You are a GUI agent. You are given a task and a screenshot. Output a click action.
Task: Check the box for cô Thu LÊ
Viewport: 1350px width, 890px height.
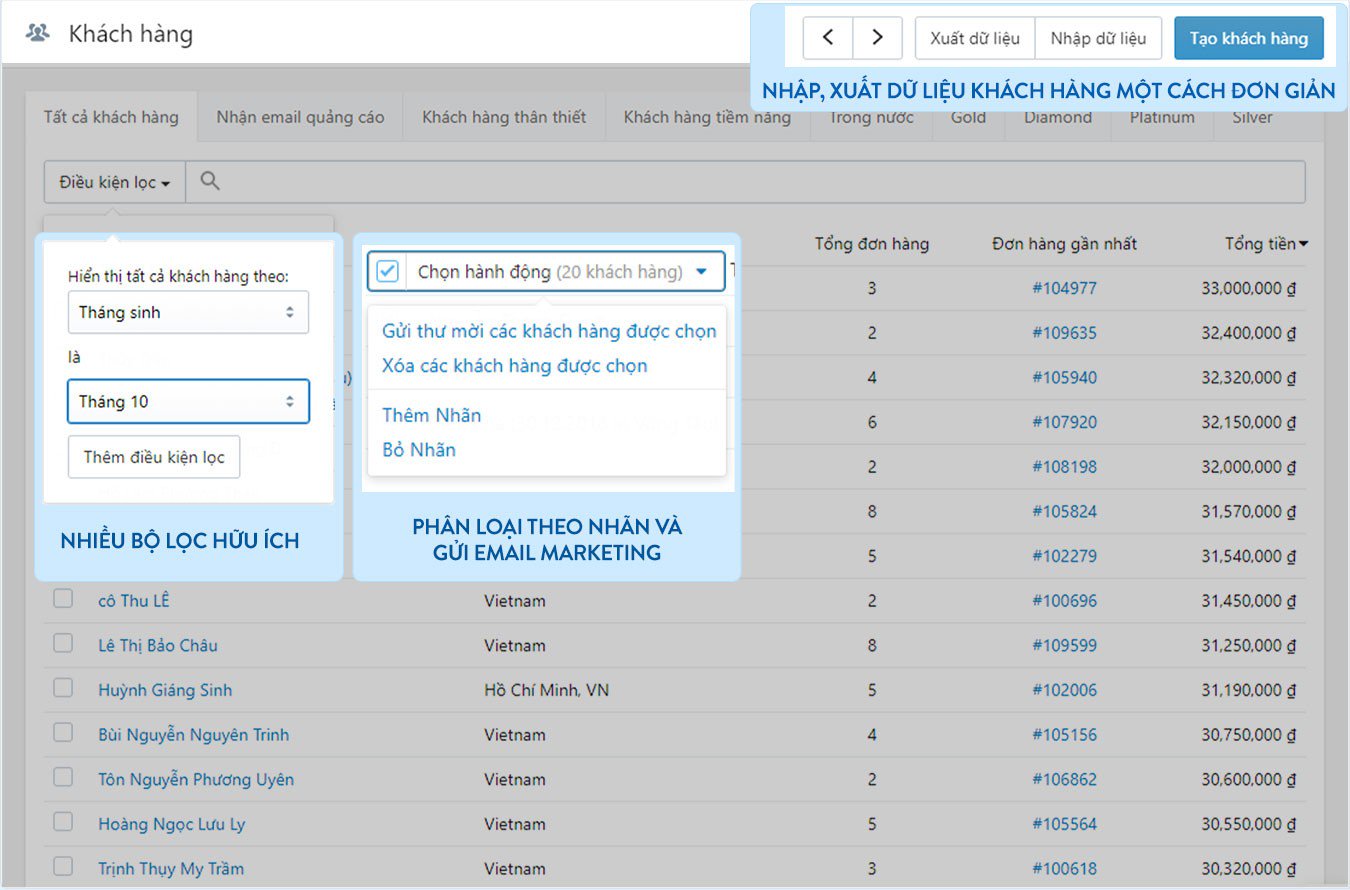tap(63, 599)
